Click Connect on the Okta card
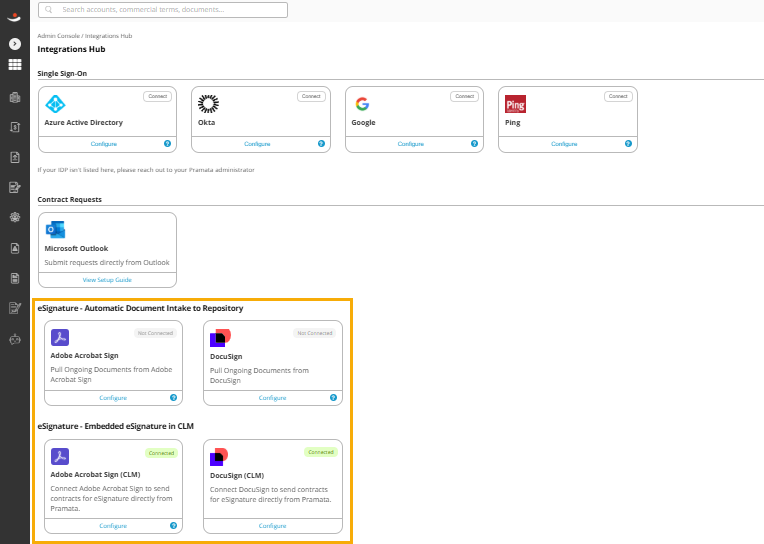The image size is (764, 544). tap(311, 97)
